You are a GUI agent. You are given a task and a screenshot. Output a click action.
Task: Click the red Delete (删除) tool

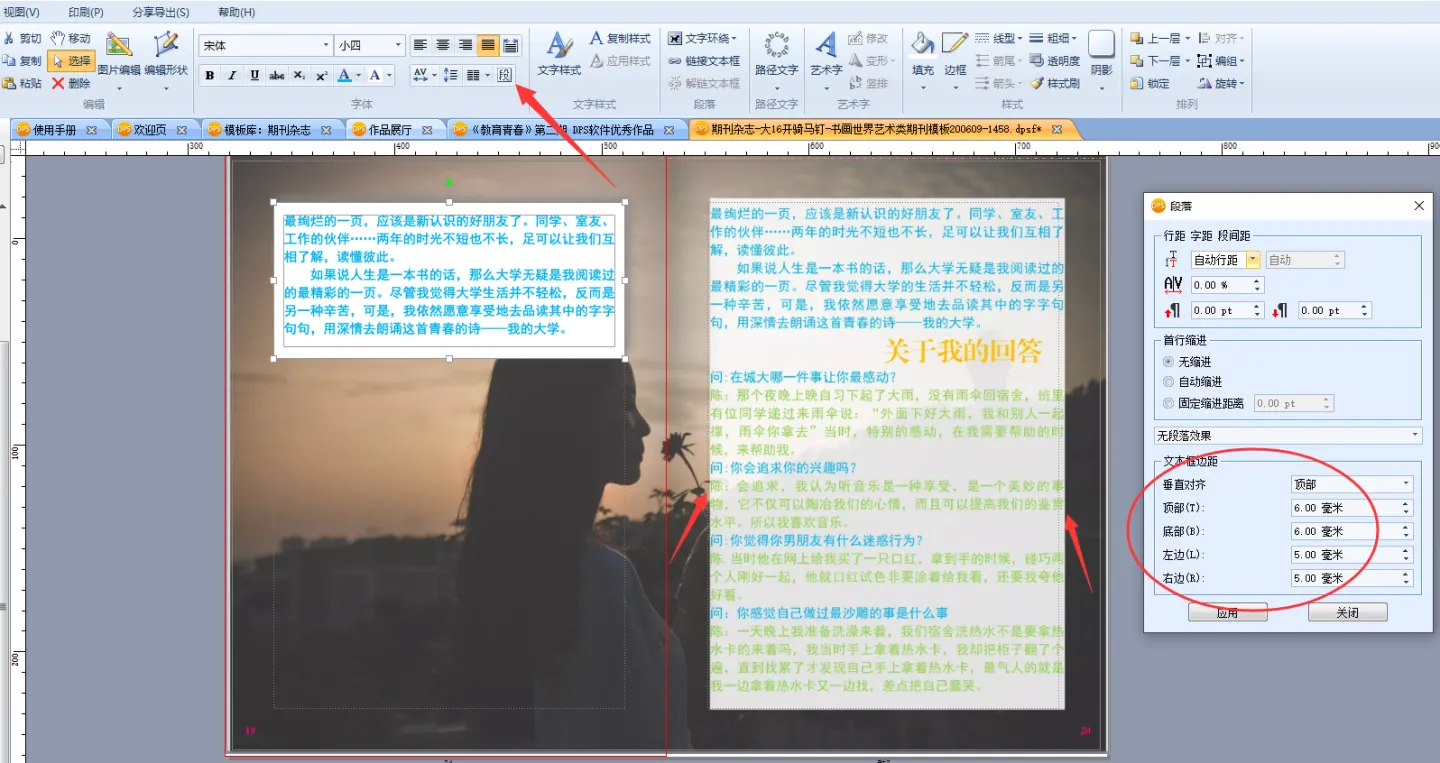coord(71,83)
